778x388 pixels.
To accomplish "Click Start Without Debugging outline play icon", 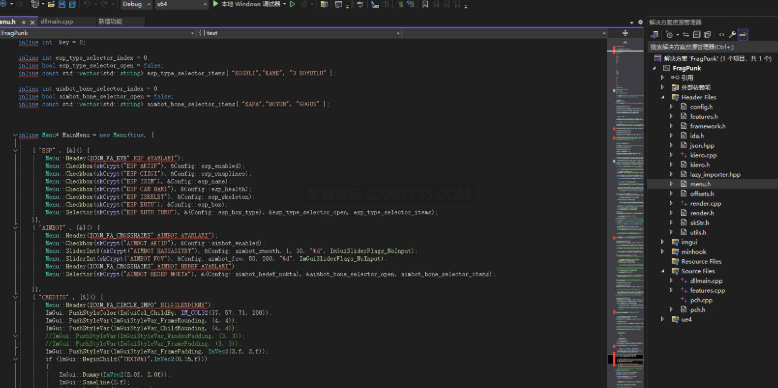I will point(293,4).
